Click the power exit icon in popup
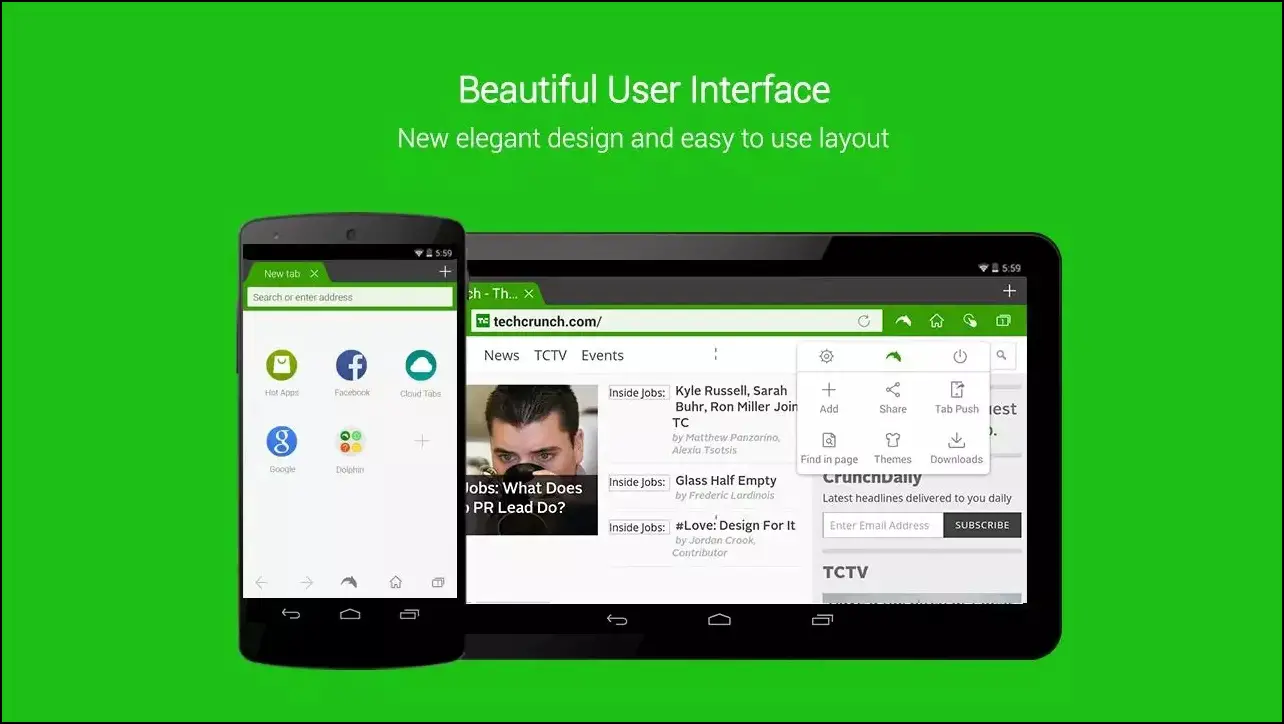Viewport: 1284px width, 724px height. [x=960, y=356]
